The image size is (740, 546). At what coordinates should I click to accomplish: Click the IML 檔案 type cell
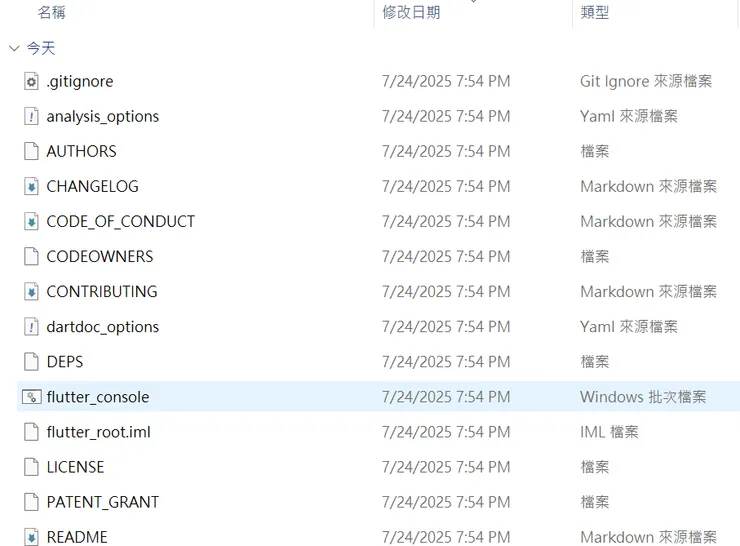click(x=609, y=432)
